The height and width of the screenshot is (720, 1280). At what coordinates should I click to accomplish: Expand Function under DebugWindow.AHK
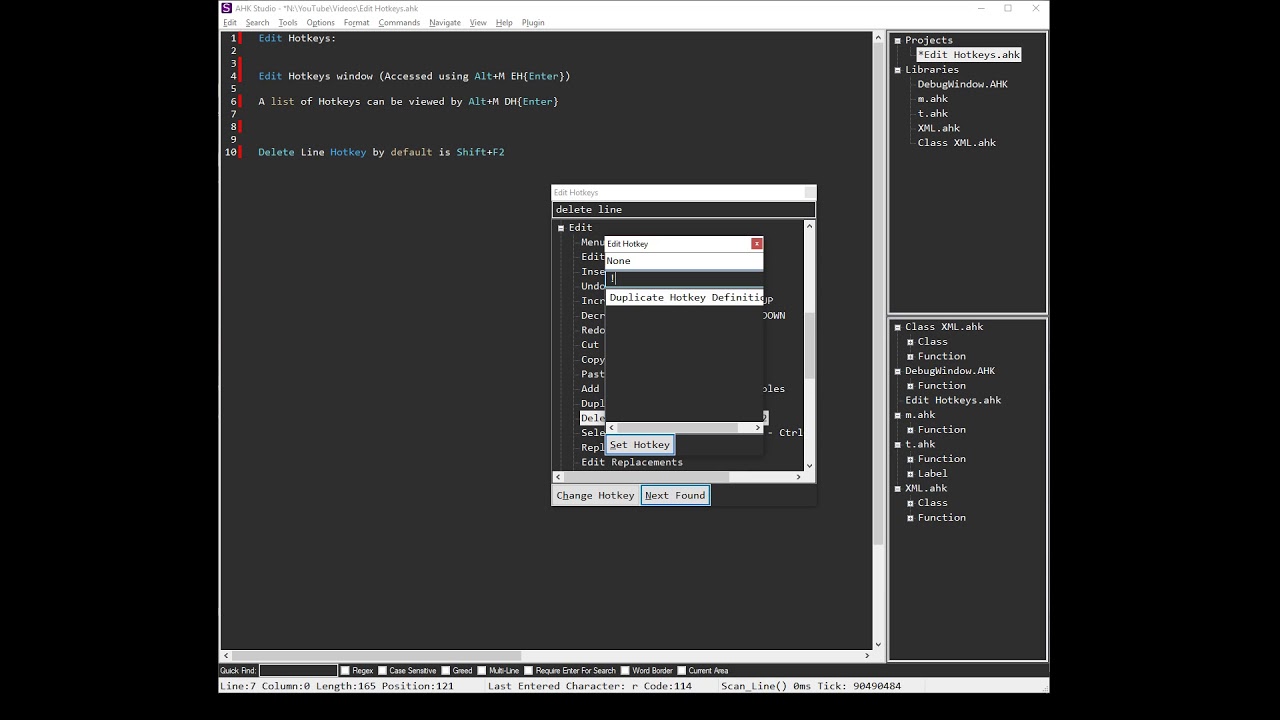pyautogui.click(x=910, y=386)
